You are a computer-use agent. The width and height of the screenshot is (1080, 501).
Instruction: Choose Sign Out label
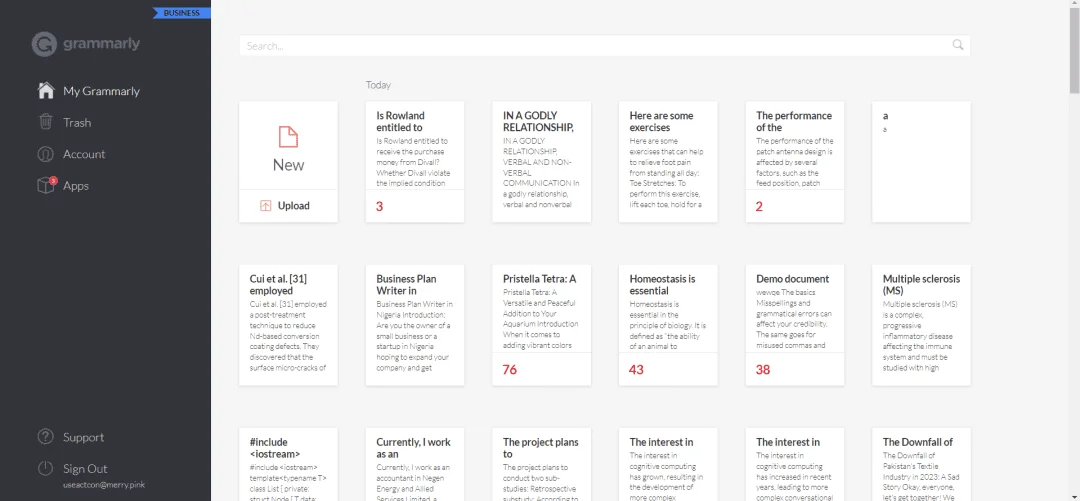[85, 469]
